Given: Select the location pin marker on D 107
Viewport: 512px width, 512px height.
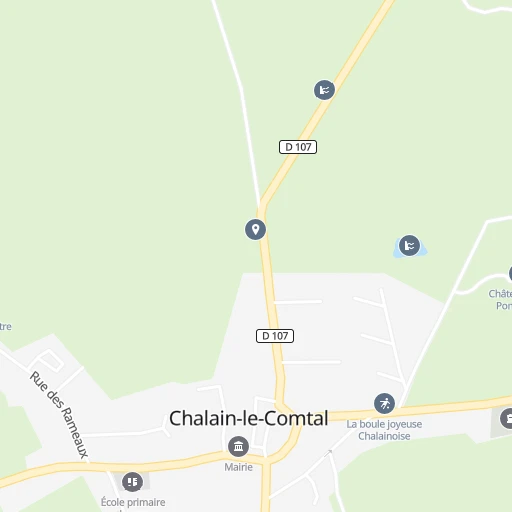Looking at the screenshot, I should (255, 229).
